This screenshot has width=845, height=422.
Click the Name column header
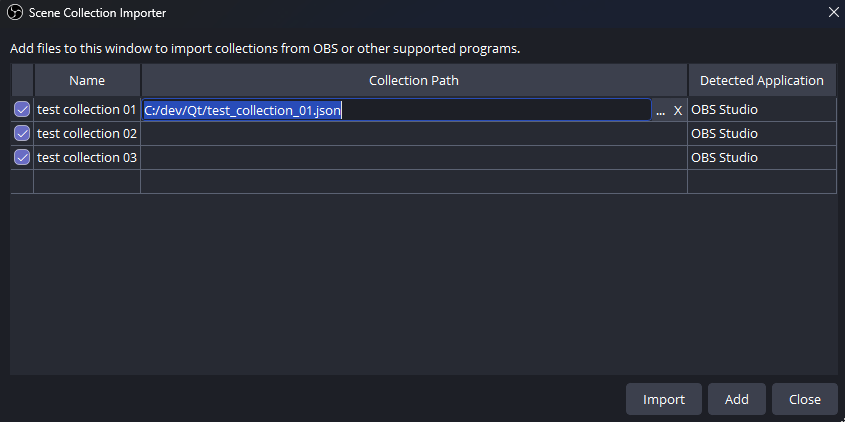[x=87, y=81]
